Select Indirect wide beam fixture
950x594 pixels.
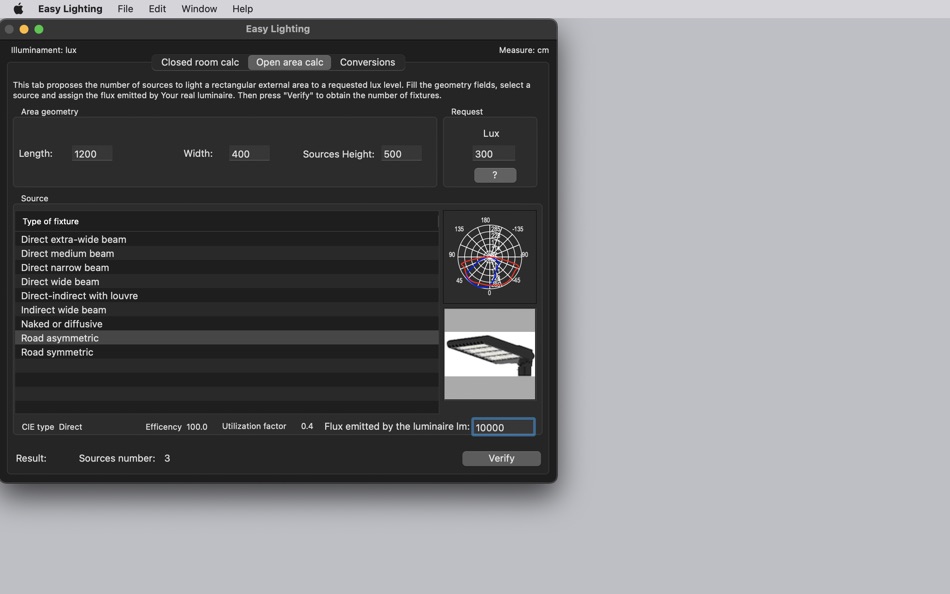click(x=227, y=310)
